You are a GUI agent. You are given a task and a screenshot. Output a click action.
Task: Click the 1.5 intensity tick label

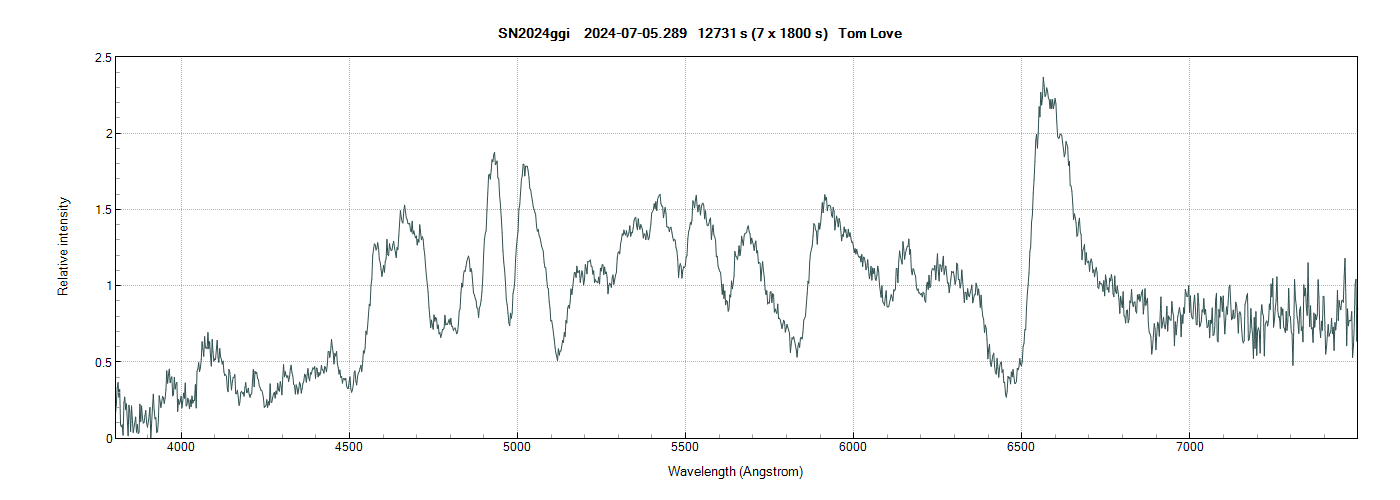point(103,210)
